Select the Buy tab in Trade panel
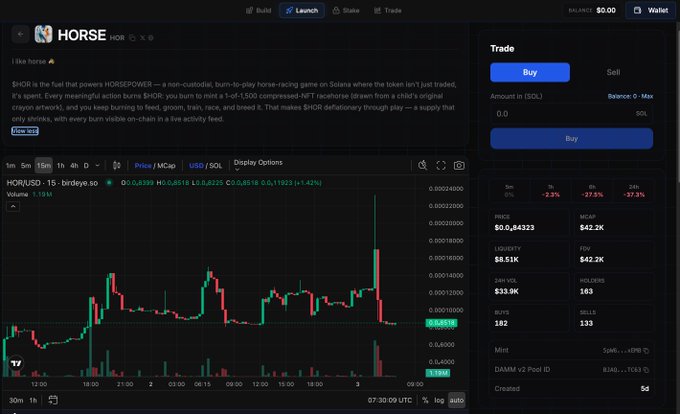 click(x=530, y=72)
